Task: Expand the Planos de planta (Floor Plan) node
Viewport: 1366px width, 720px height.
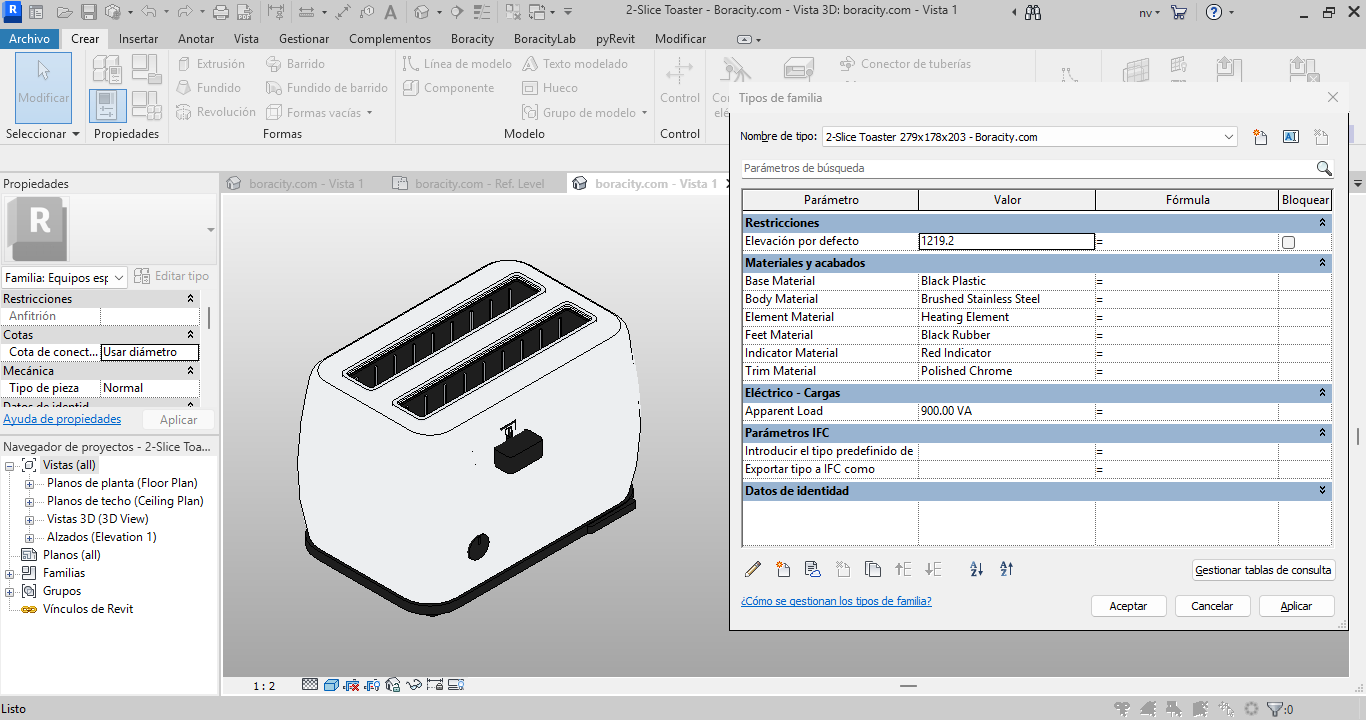Action: pos(29,483)
